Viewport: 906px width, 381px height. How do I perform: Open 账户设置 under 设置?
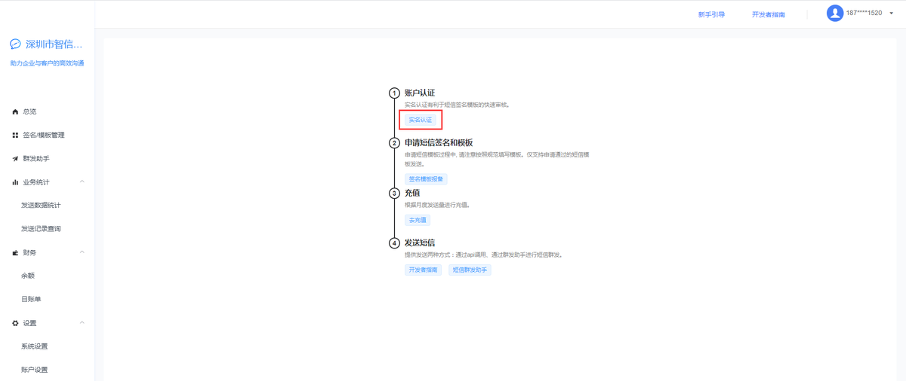(x=35, y=370)
